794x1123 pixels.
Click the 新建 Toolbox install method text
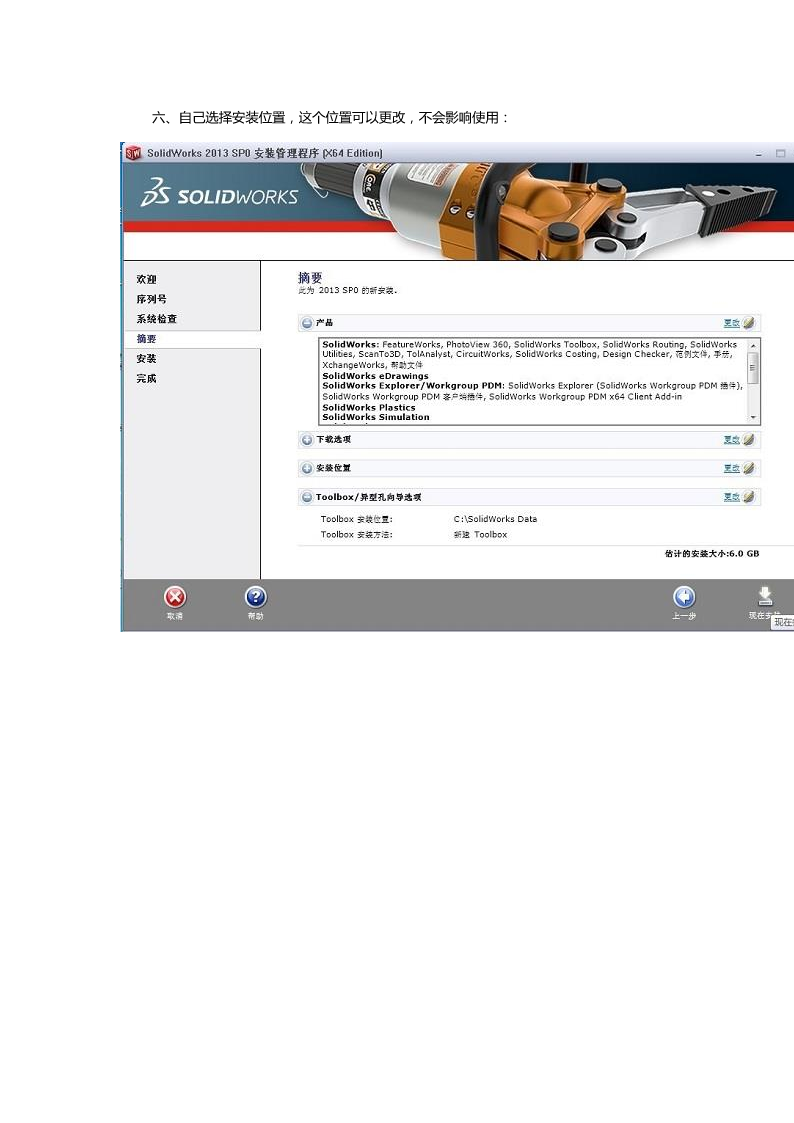pos(480,535)
